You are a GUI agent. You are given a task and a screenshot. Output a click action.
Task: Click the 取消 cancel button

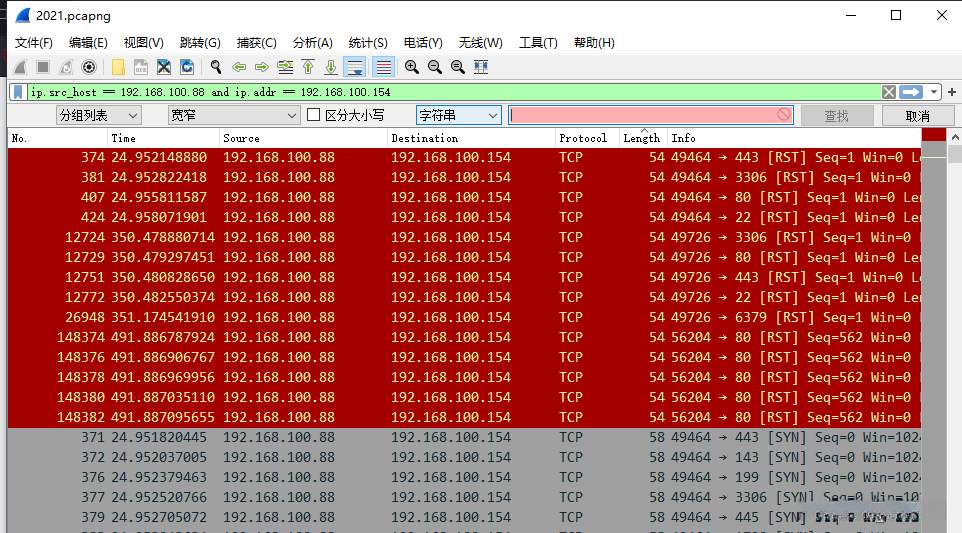click(918, 115)
